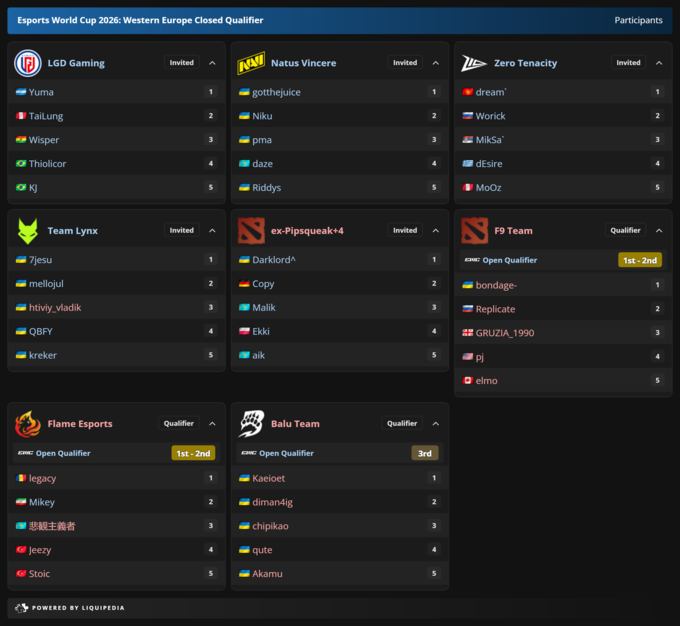
Task: Open F9 Team Open Qualifier link
Action: [x=510, y=260]
